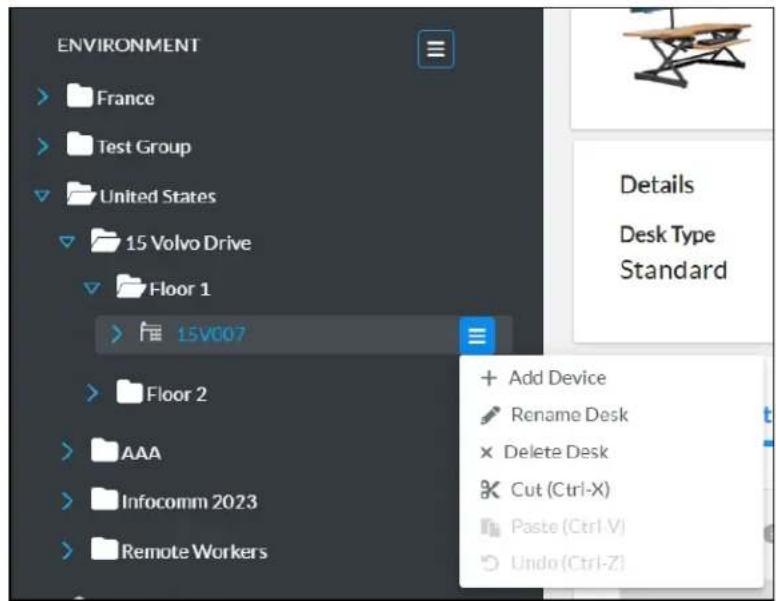This screenshot has width=776, height=601.
Task: Expand the Floor 2 node
Action: (92, 394)
